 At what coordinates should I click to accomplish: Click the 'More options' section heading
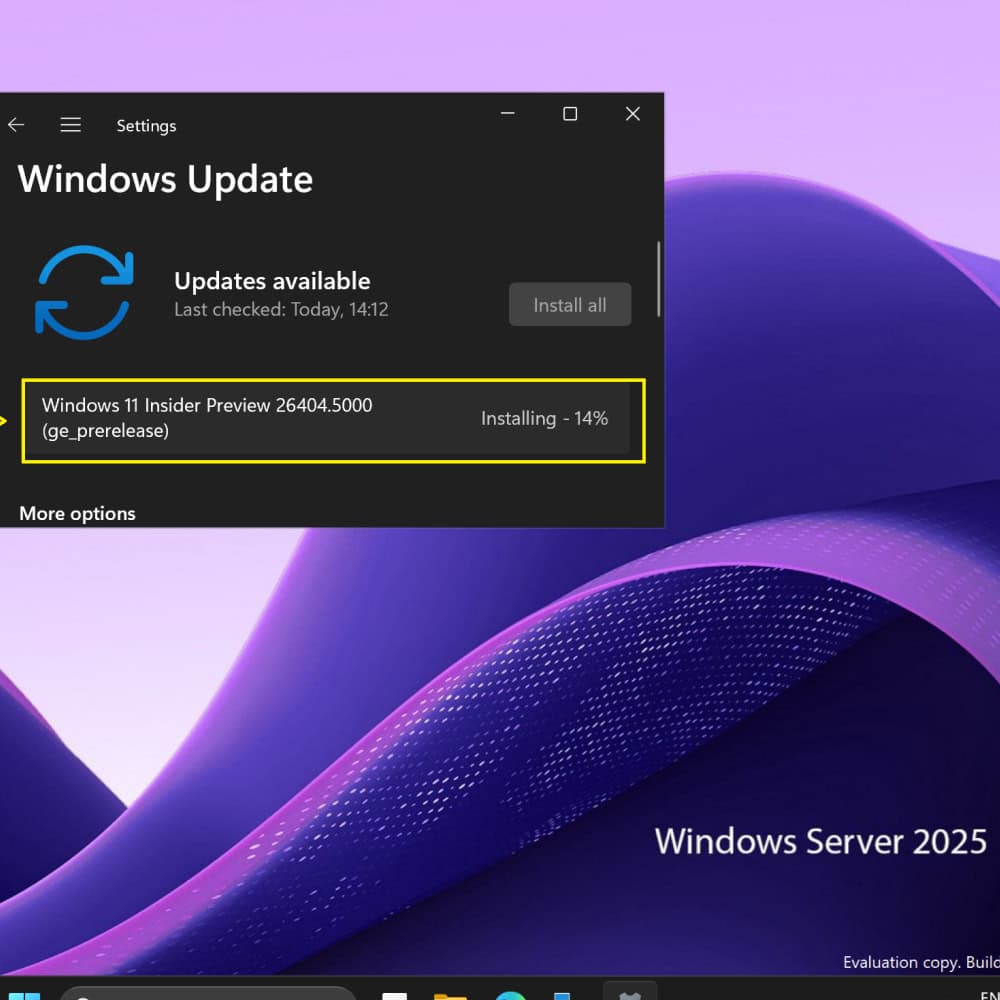[77, 513]
